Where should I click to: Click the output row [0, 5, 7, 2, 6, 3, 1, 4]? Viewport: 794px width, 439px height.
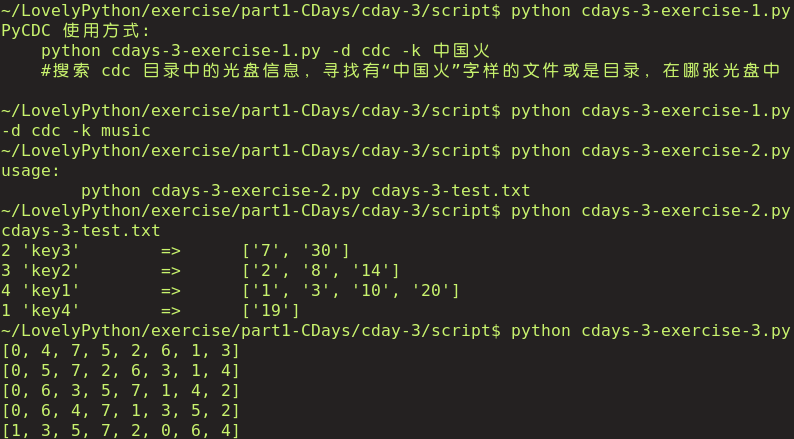coord(120,371)
